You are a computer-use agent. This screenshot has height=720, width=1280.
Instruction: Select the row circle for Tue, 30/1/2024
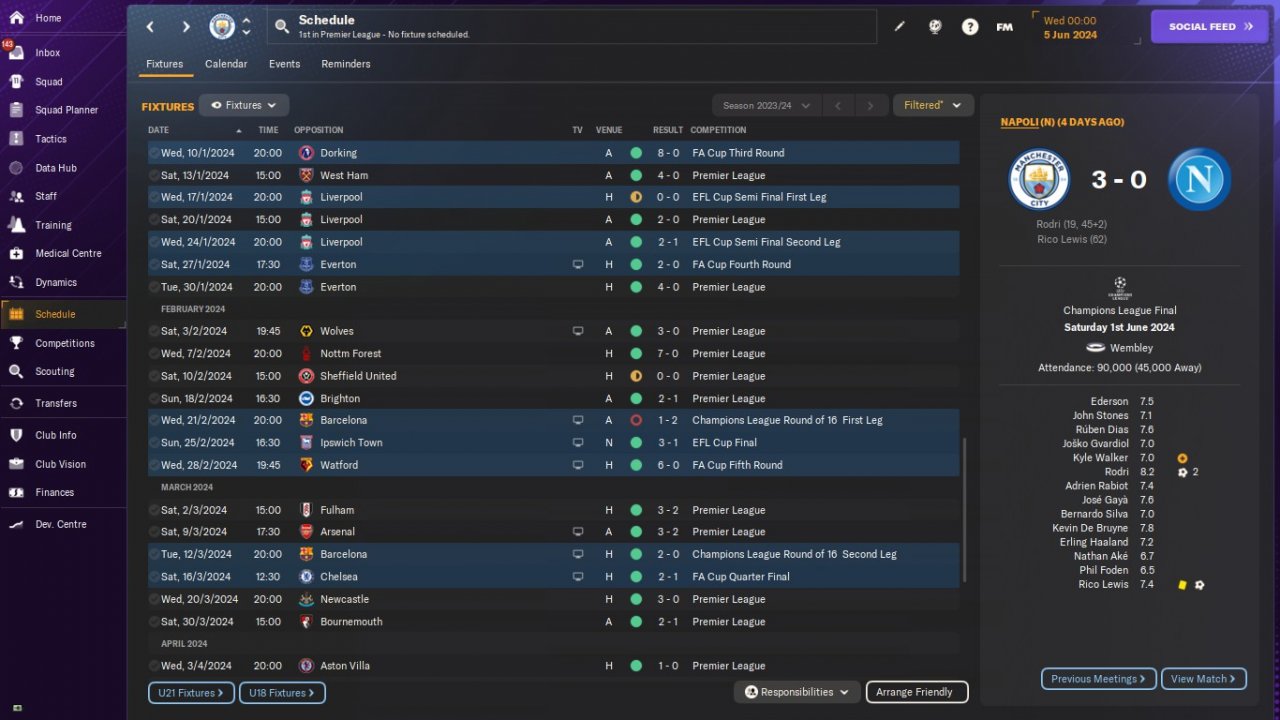coord(154,287)
